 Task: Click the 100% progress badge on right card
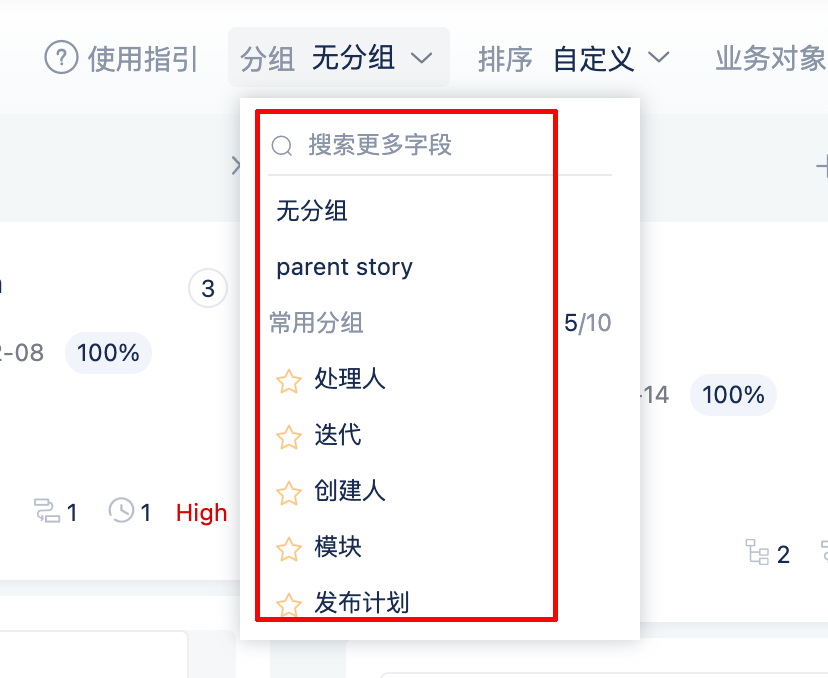733,395
